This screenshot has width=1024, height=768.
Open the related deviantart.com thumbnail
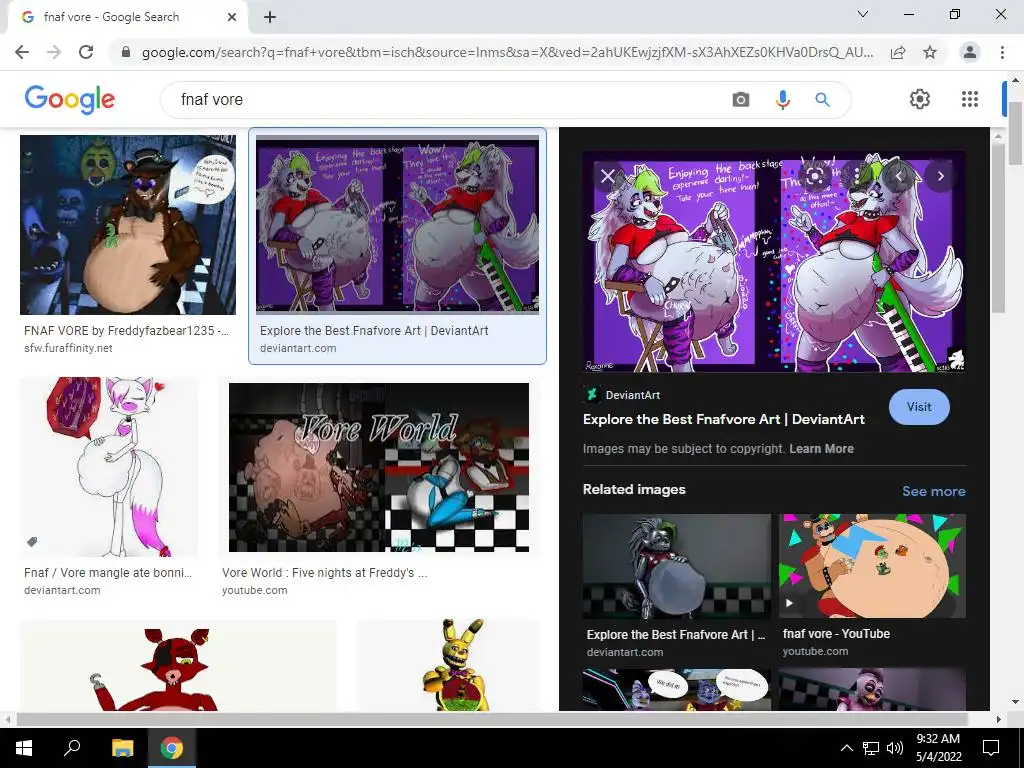coord(677,566)
